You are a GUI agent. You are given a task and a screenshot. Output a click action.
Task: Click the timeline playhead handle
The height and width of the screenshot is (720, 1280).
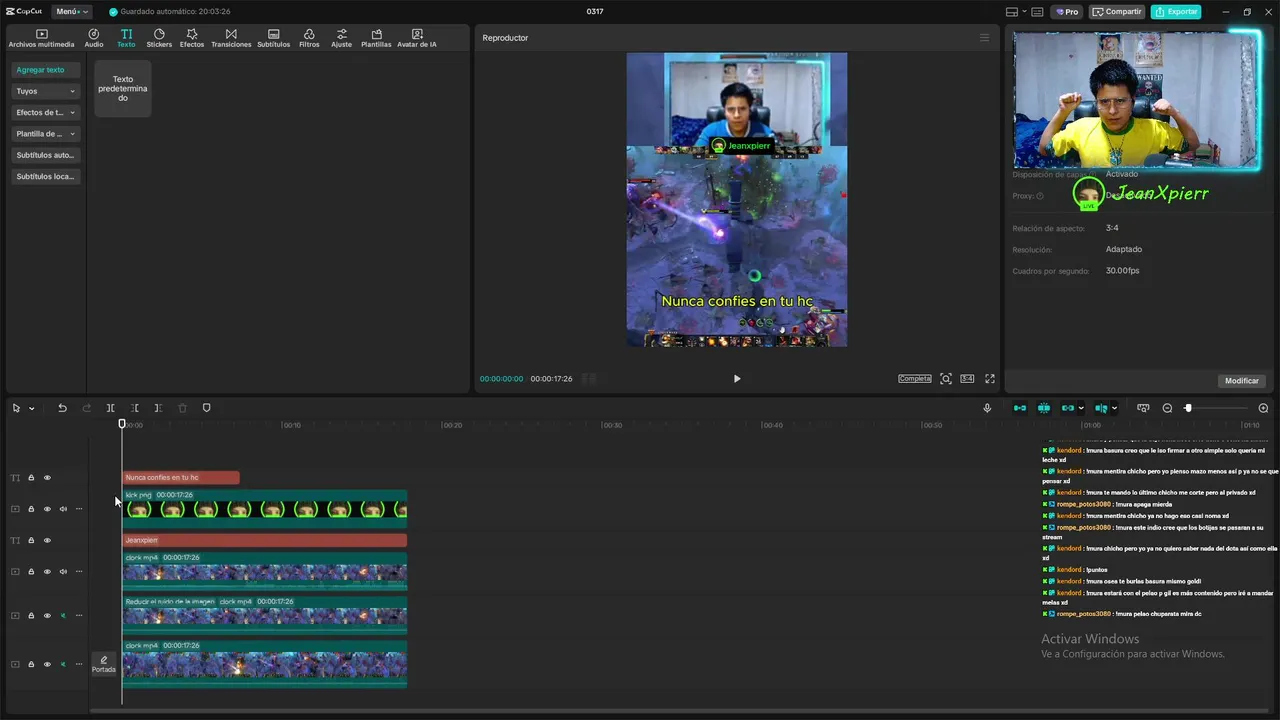coord(122,424)
